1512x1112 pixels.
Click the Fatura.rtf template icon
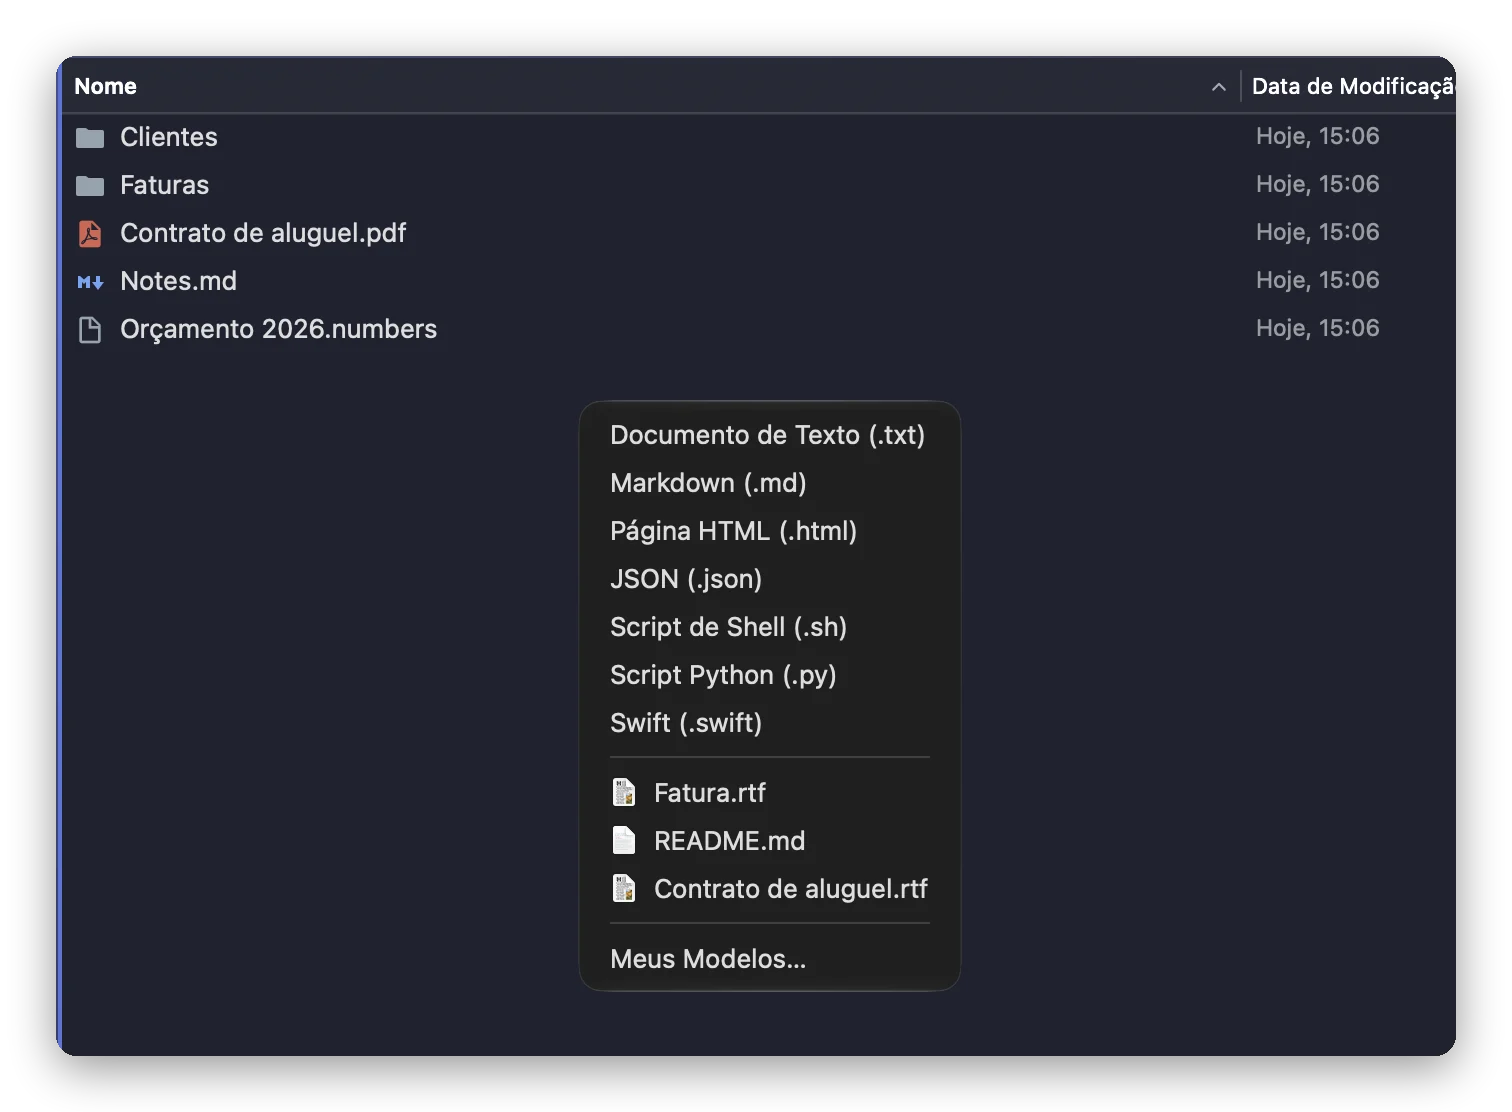pyautogui.click(x=624, y=793)
